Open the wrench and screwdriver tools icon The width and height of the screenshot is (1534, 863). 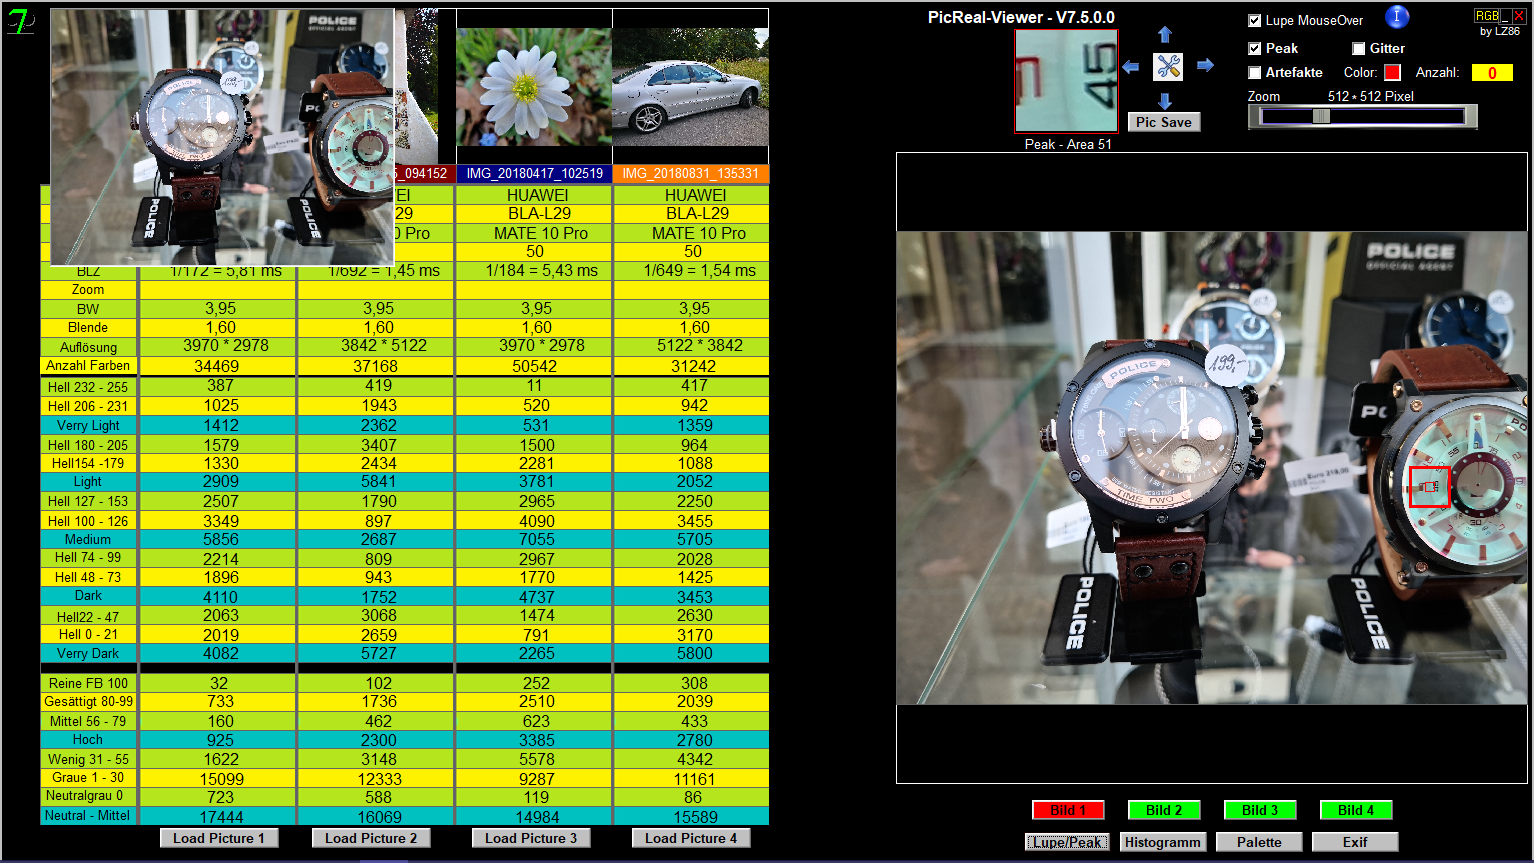[1168, 67]
